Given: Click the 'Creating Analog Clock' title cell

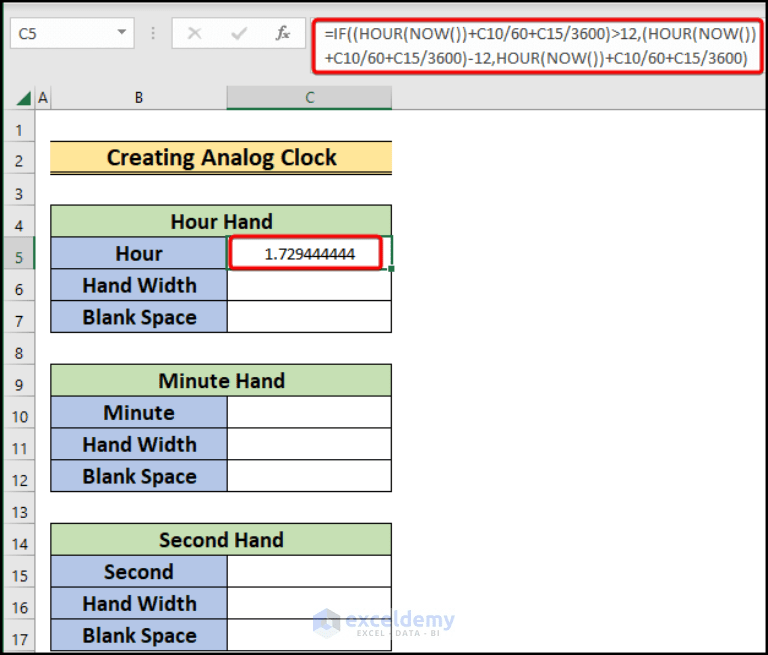Looking at the screenshot, I should point(221,158).
